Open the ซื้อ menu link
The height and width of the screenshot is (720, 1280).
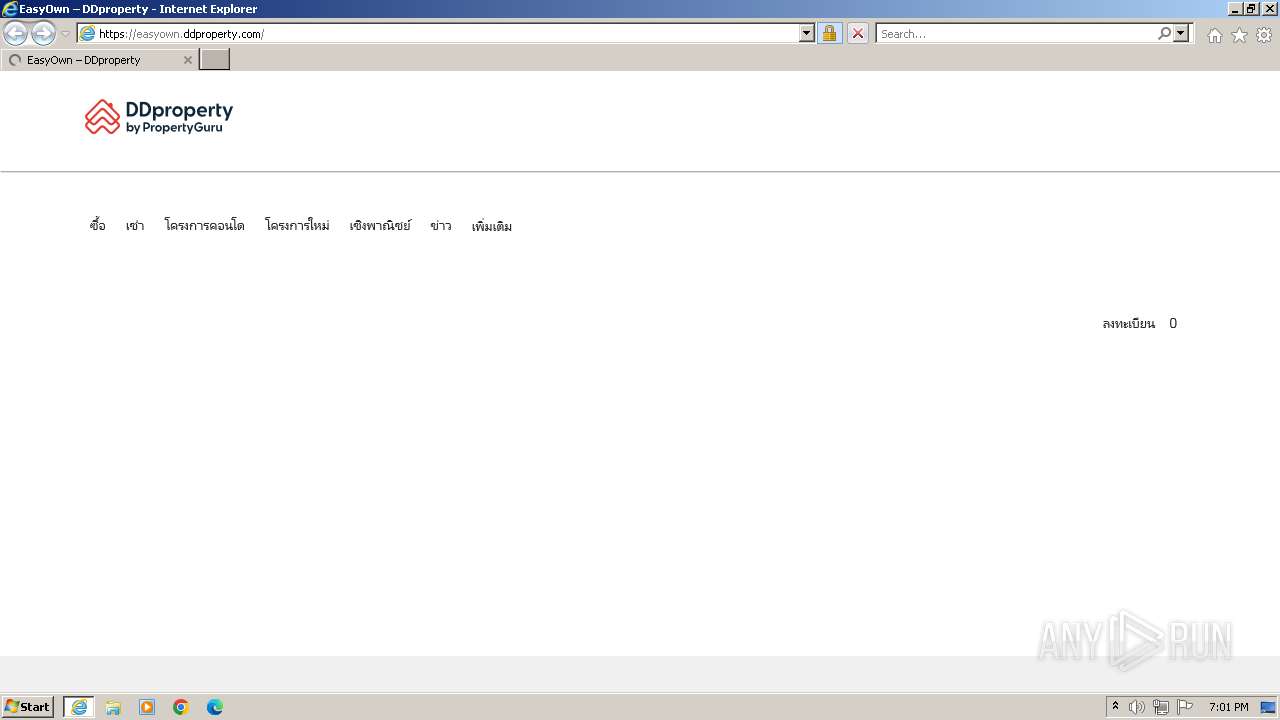[x=97, y=226]
